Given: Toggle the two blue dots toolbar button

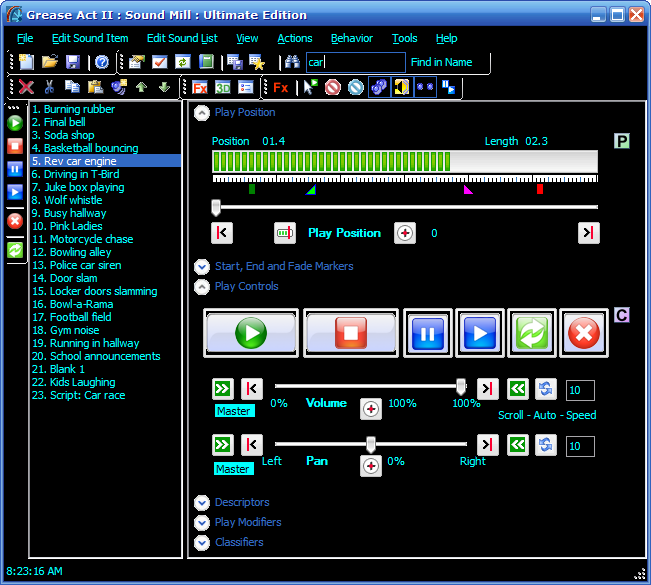Looking at the screenshot, I should click(425, 88).
